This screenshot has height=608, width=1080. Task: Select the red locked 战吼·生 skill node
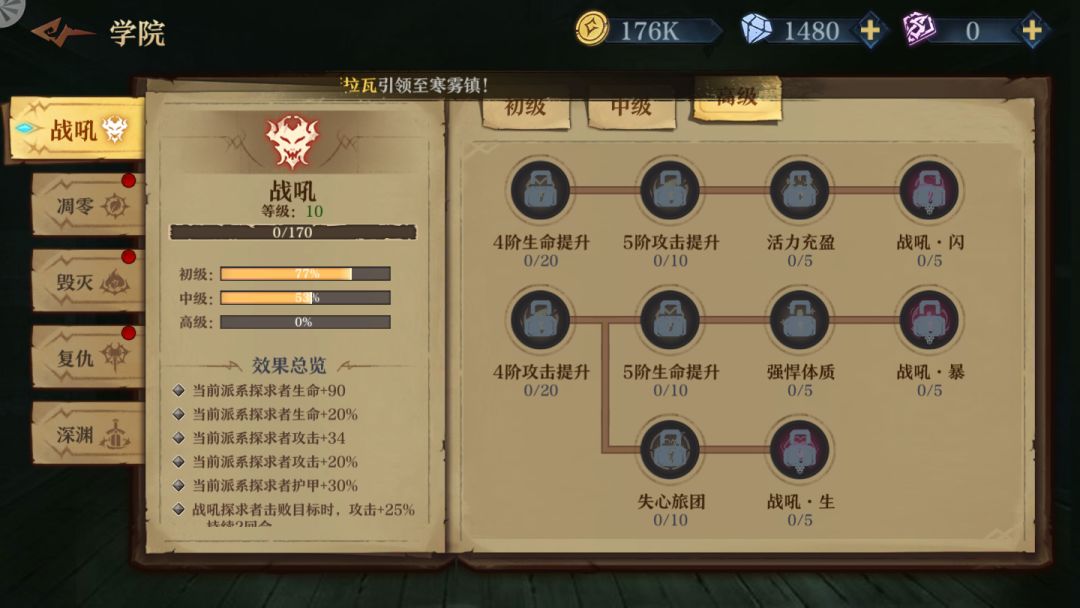(x=800, y=450)
